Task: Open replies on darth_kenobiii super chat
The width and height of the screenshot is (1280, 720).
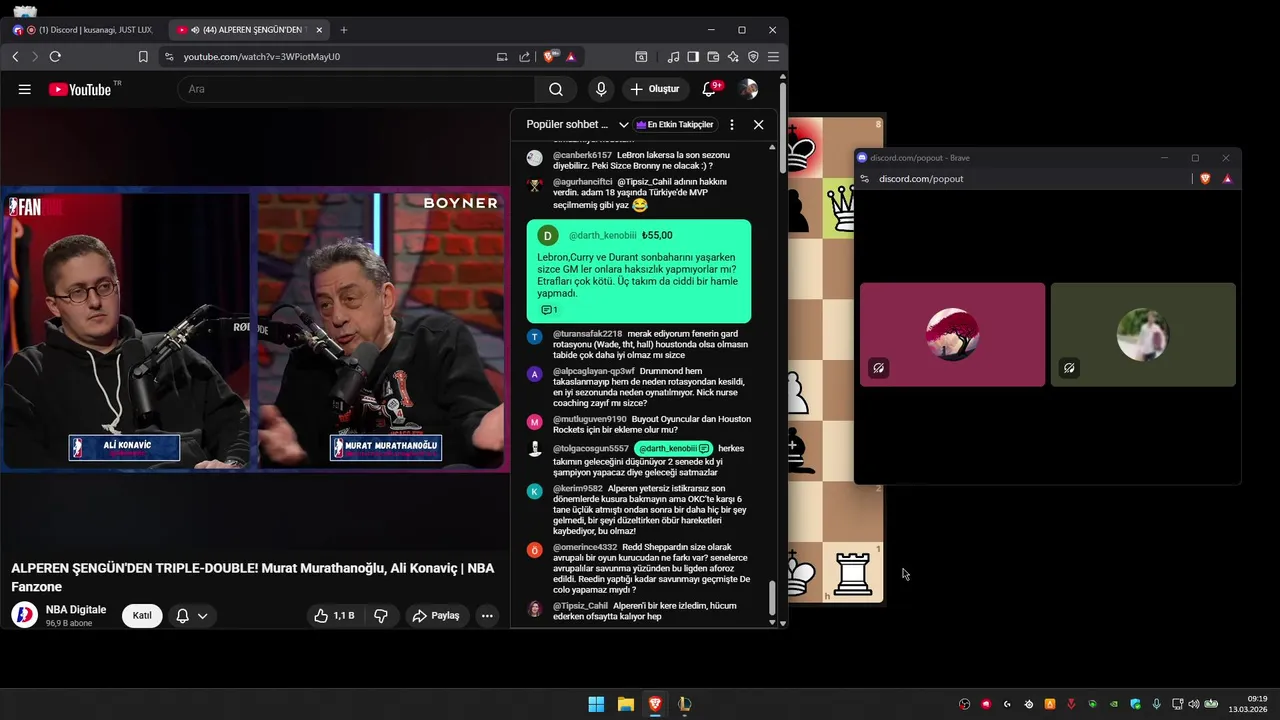Action: pyautogui.click(x=549, y=310)
